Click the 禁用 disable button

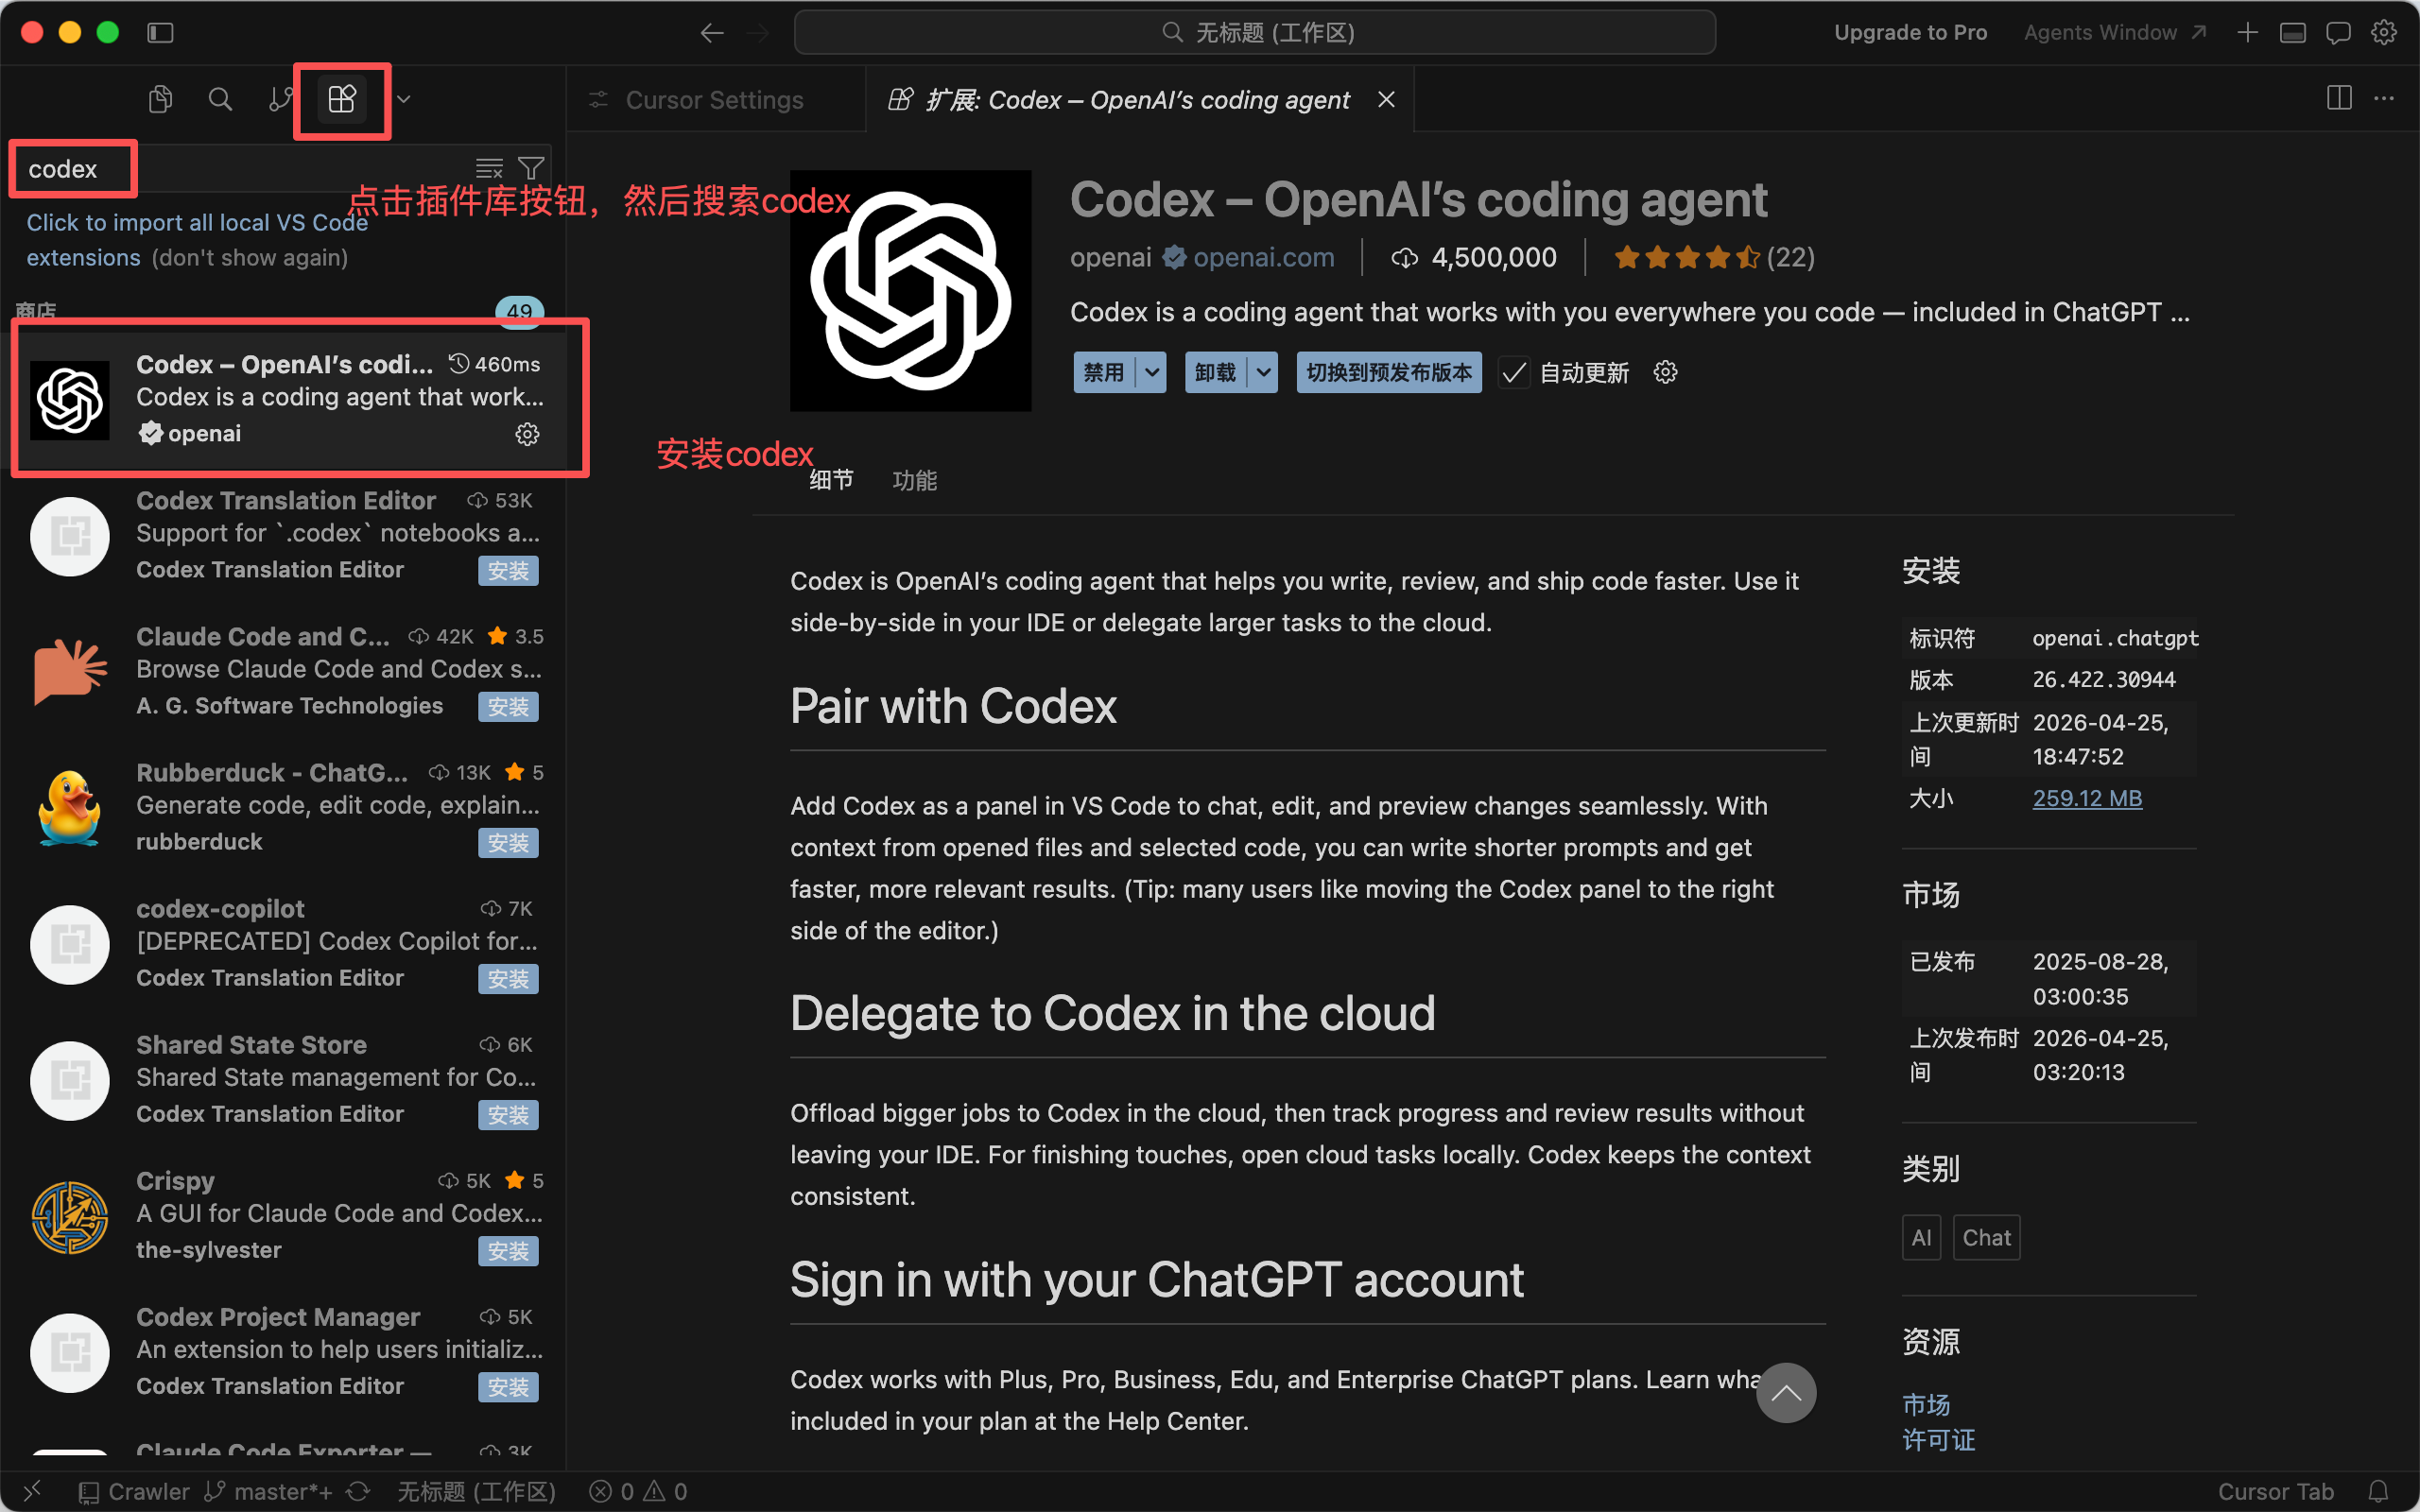[x=1104, y=373]
